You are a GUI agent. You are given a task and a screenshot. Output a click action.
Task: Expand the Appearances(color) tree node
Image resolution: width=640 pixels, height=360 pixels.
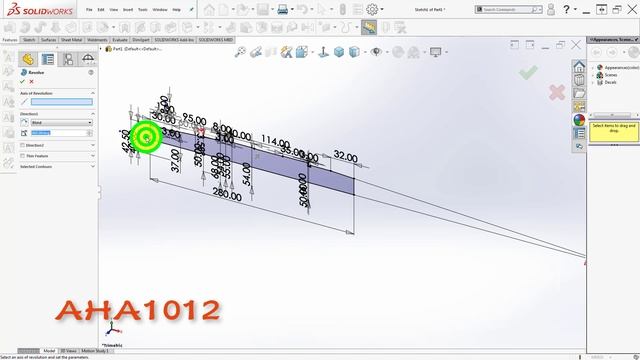[x=593, y=67]
